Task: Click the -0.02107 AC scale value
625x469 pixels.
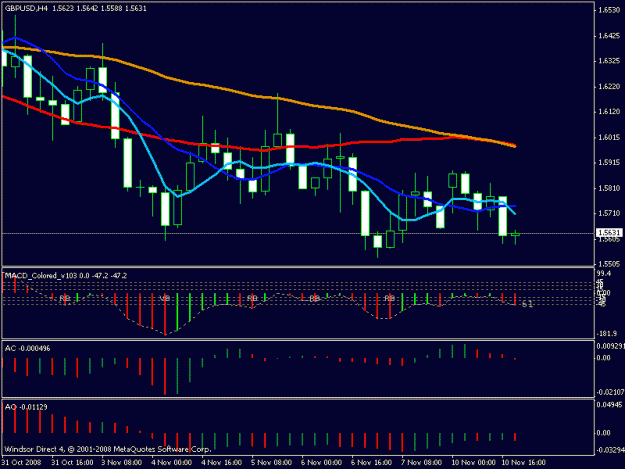Action: point(610,392)
